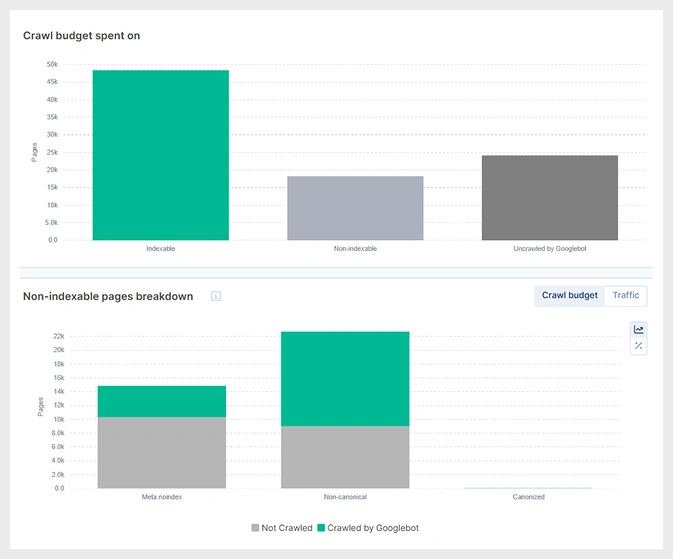Viewport: 673px width, 559px height.
Task: Click green crawled segment of Non-canonical bar
Action: pos(345,378)
